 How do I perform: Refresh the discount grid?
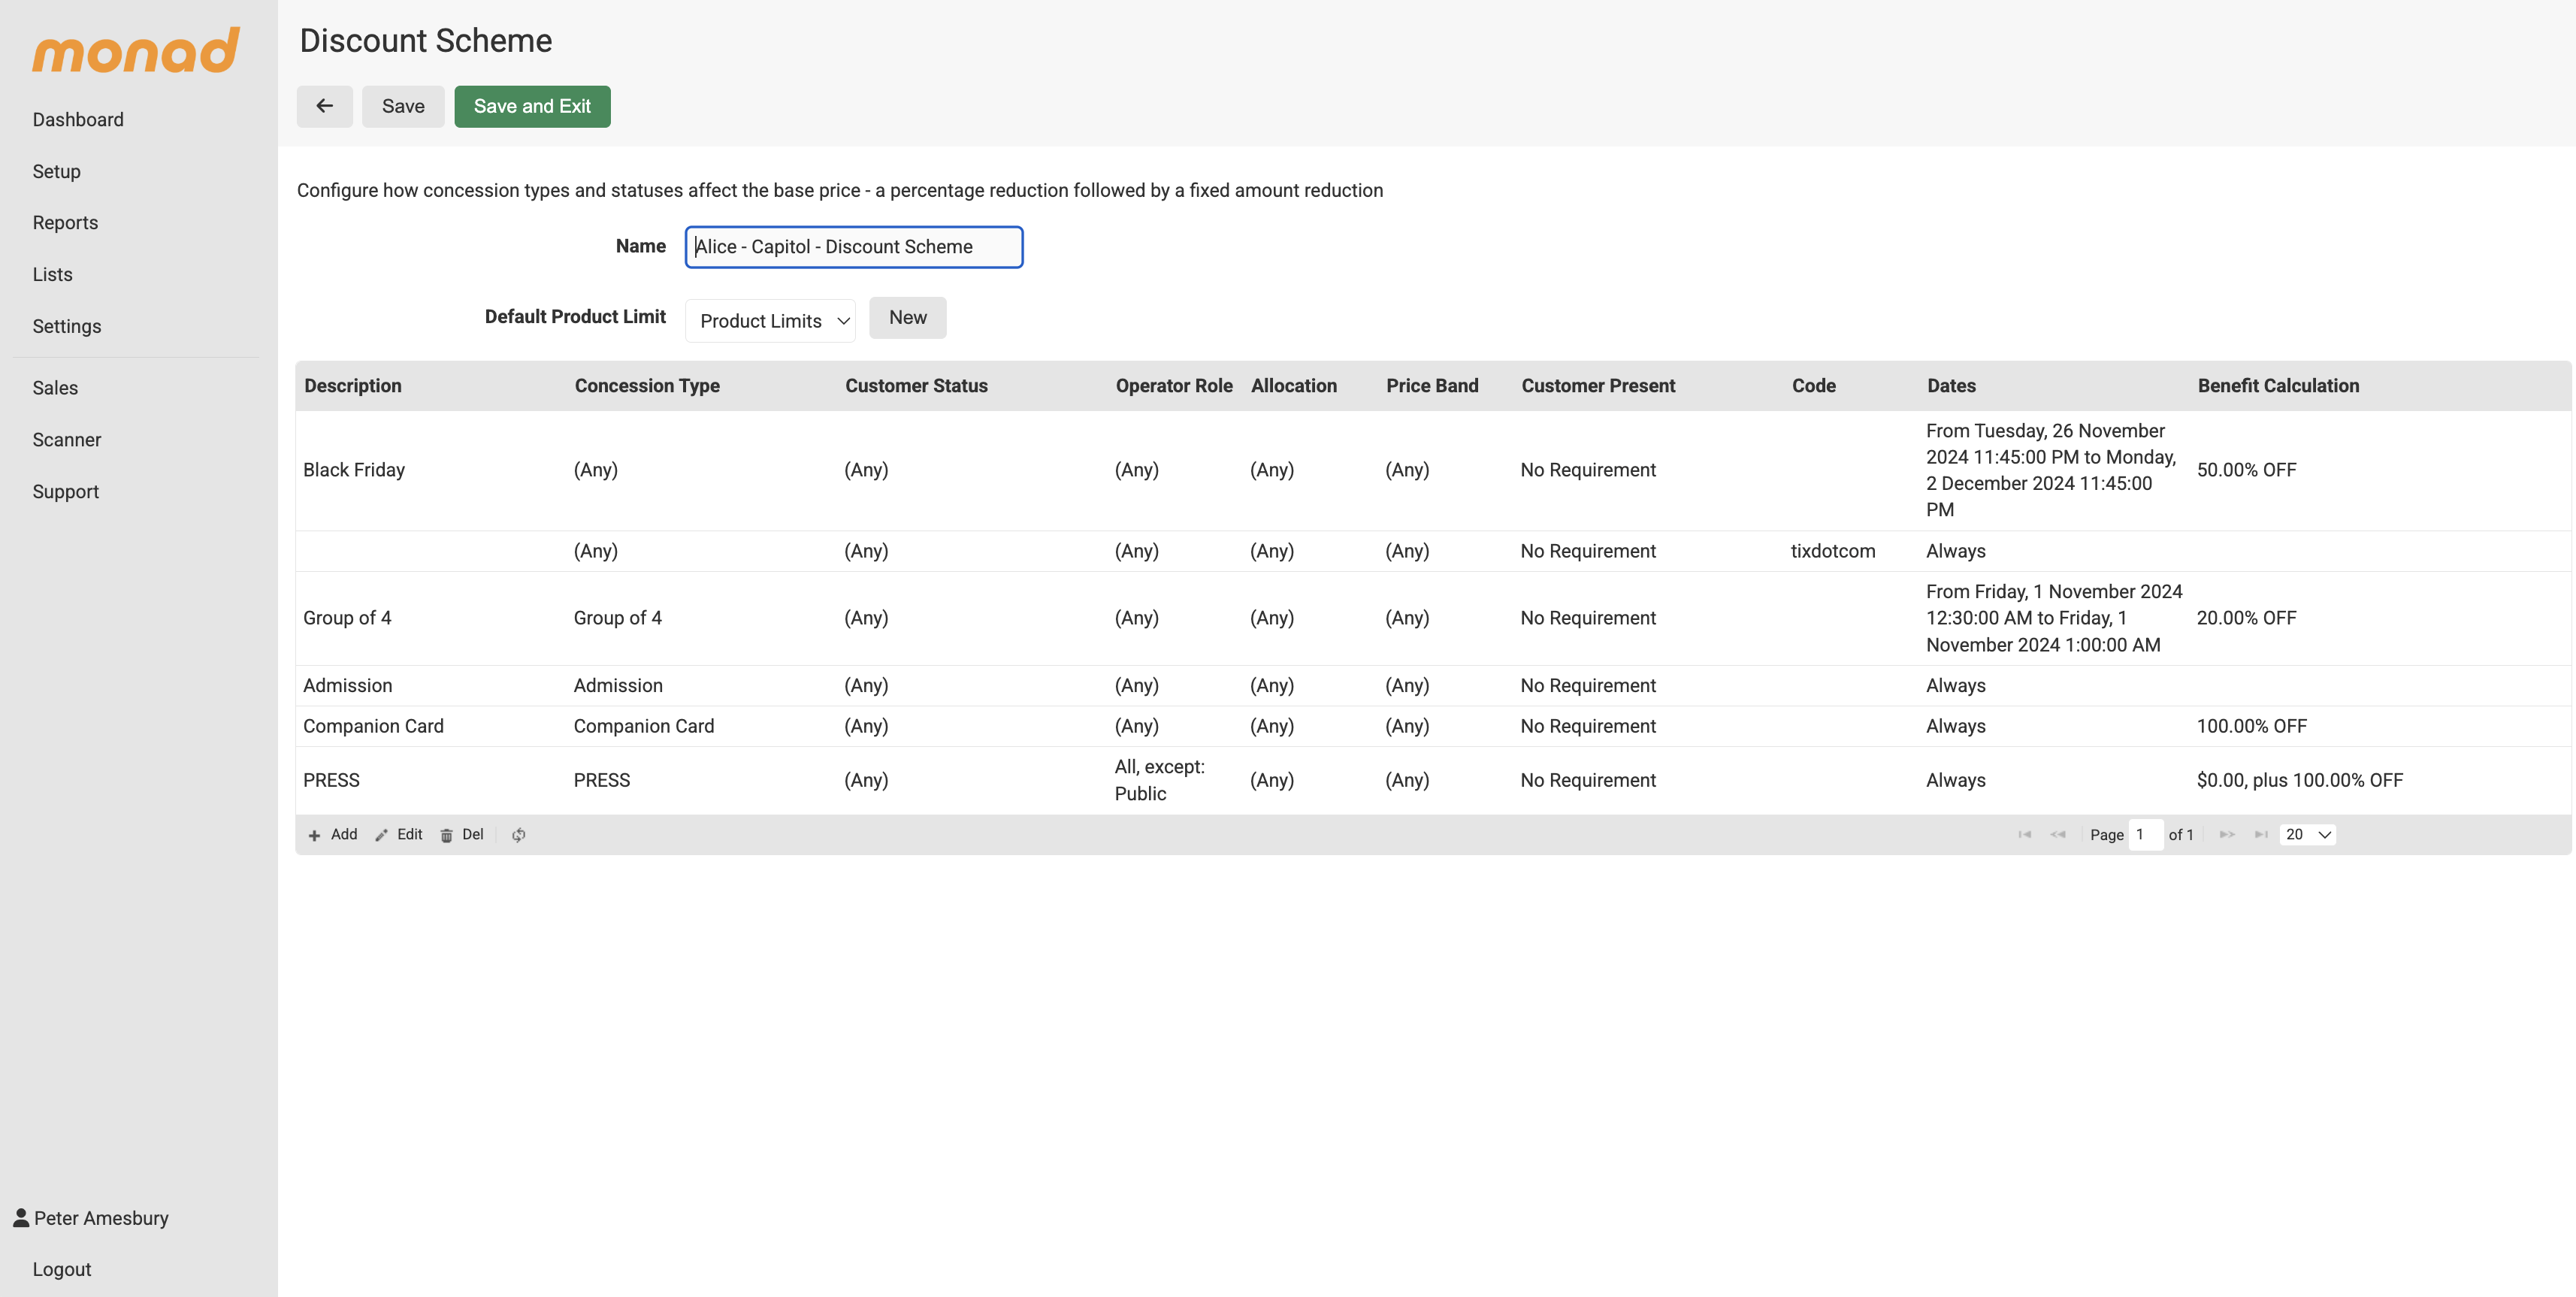[518, 835]
